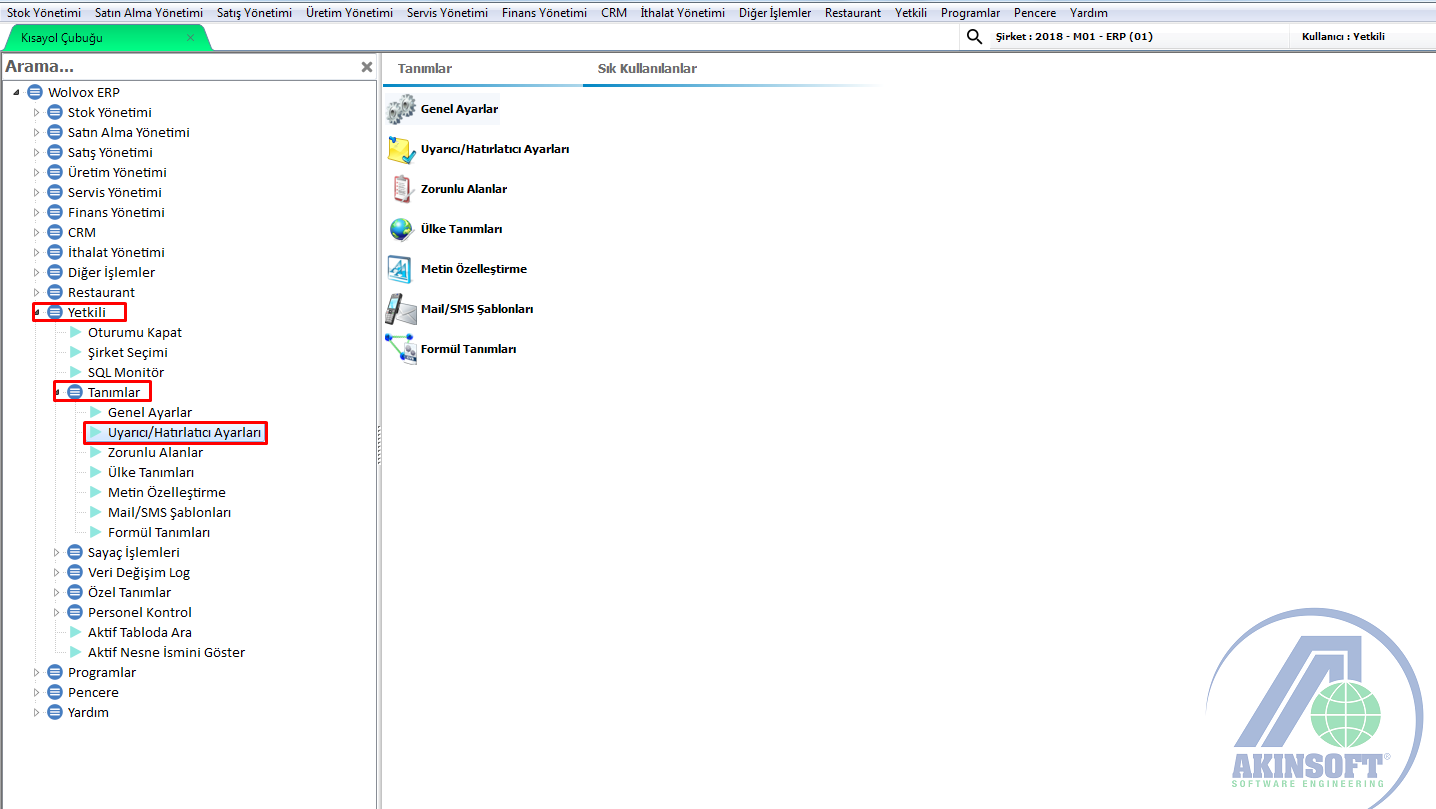Click the Oturumu Kapat arrow icon
This screenshot has width=1436, height=809.
point(75,332)
